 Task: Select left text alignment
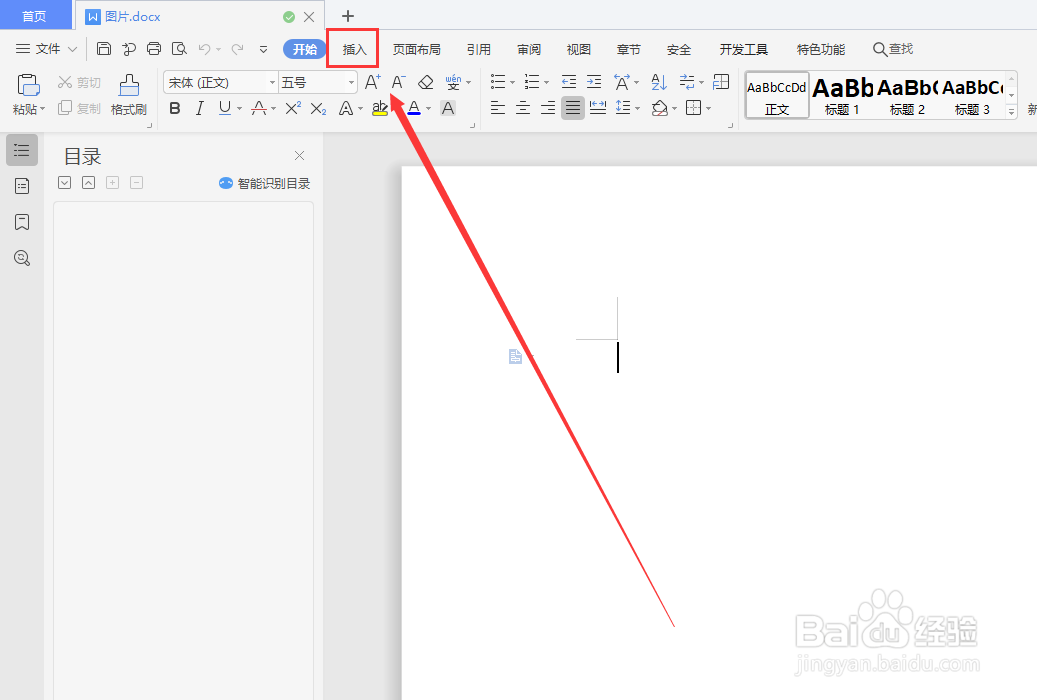coord(498,108)
